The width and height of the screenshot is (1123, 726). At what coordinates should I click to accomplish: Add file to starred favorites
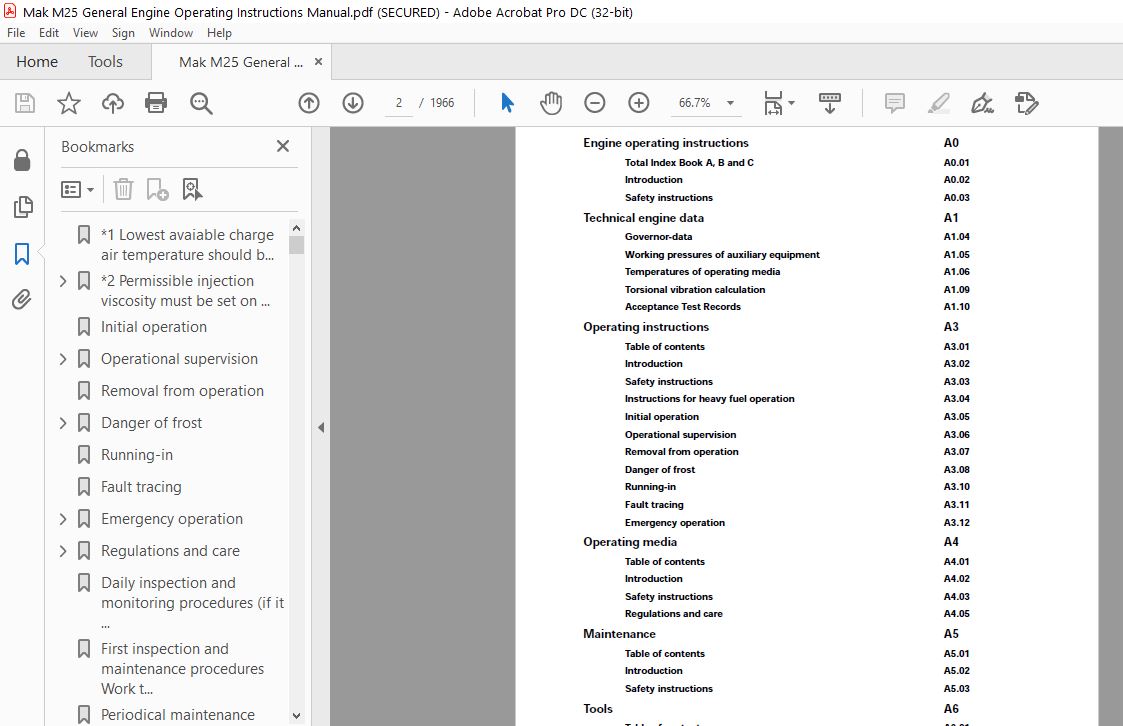pyautogui.click(x=69, y=103)
